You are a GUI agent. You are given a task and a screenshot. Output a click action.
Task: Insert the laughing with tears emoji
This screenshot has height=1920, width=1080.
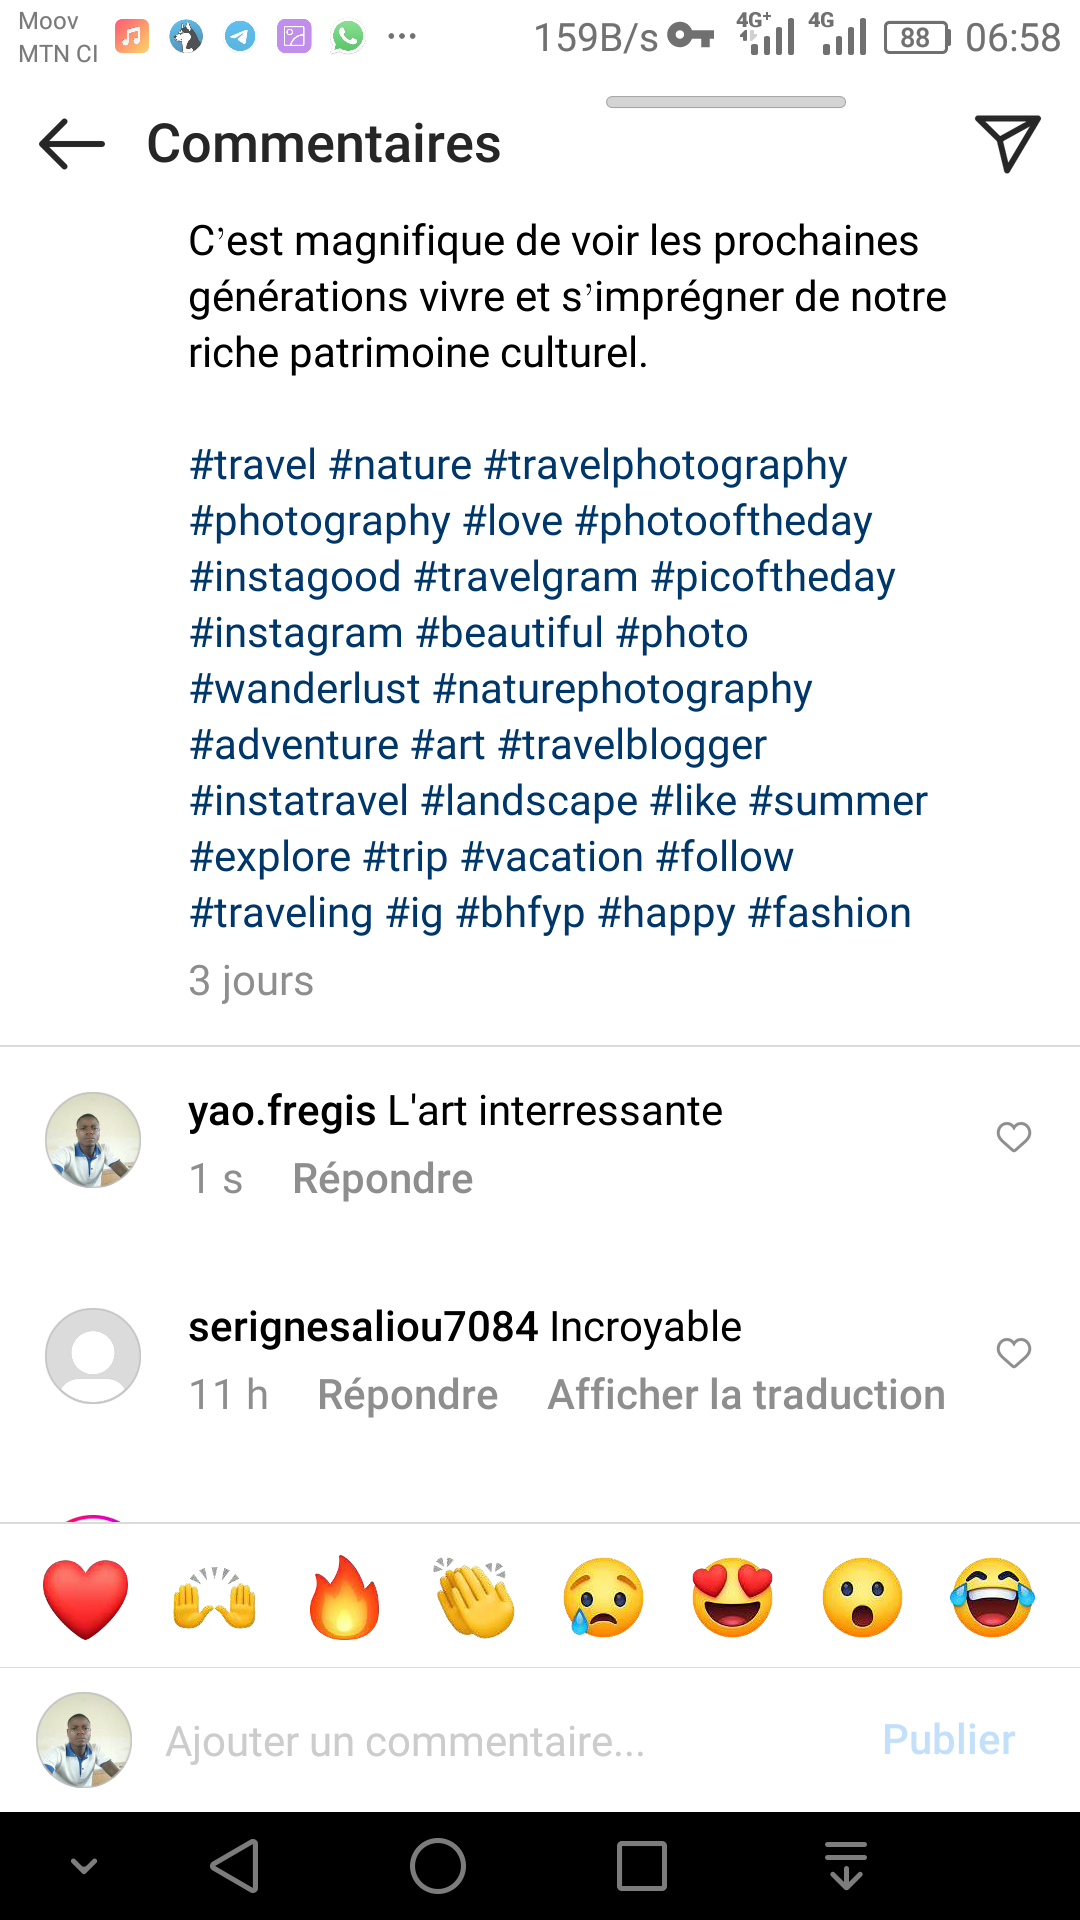tap(992, 1597)
